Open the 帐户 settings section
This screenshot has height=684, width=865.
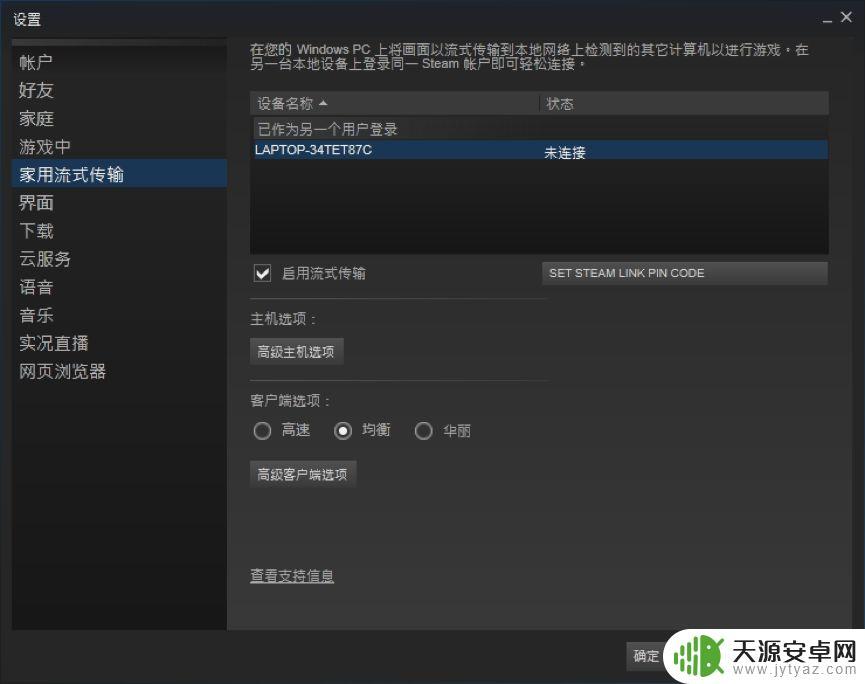119,62
